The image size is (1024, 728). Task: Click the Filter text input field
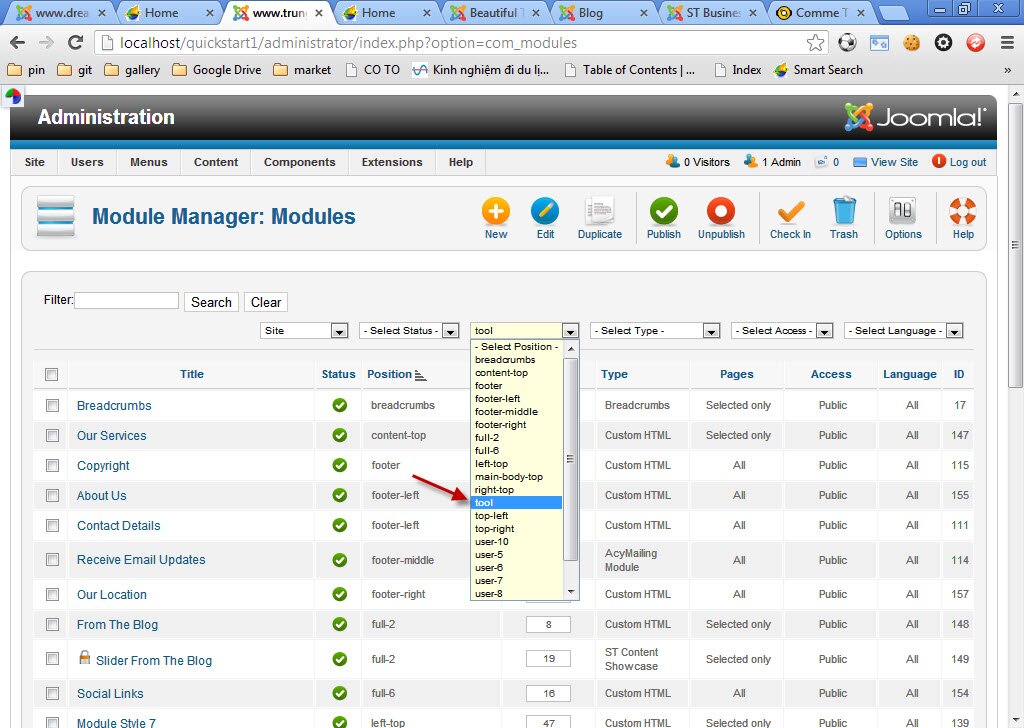pos(127,301)
